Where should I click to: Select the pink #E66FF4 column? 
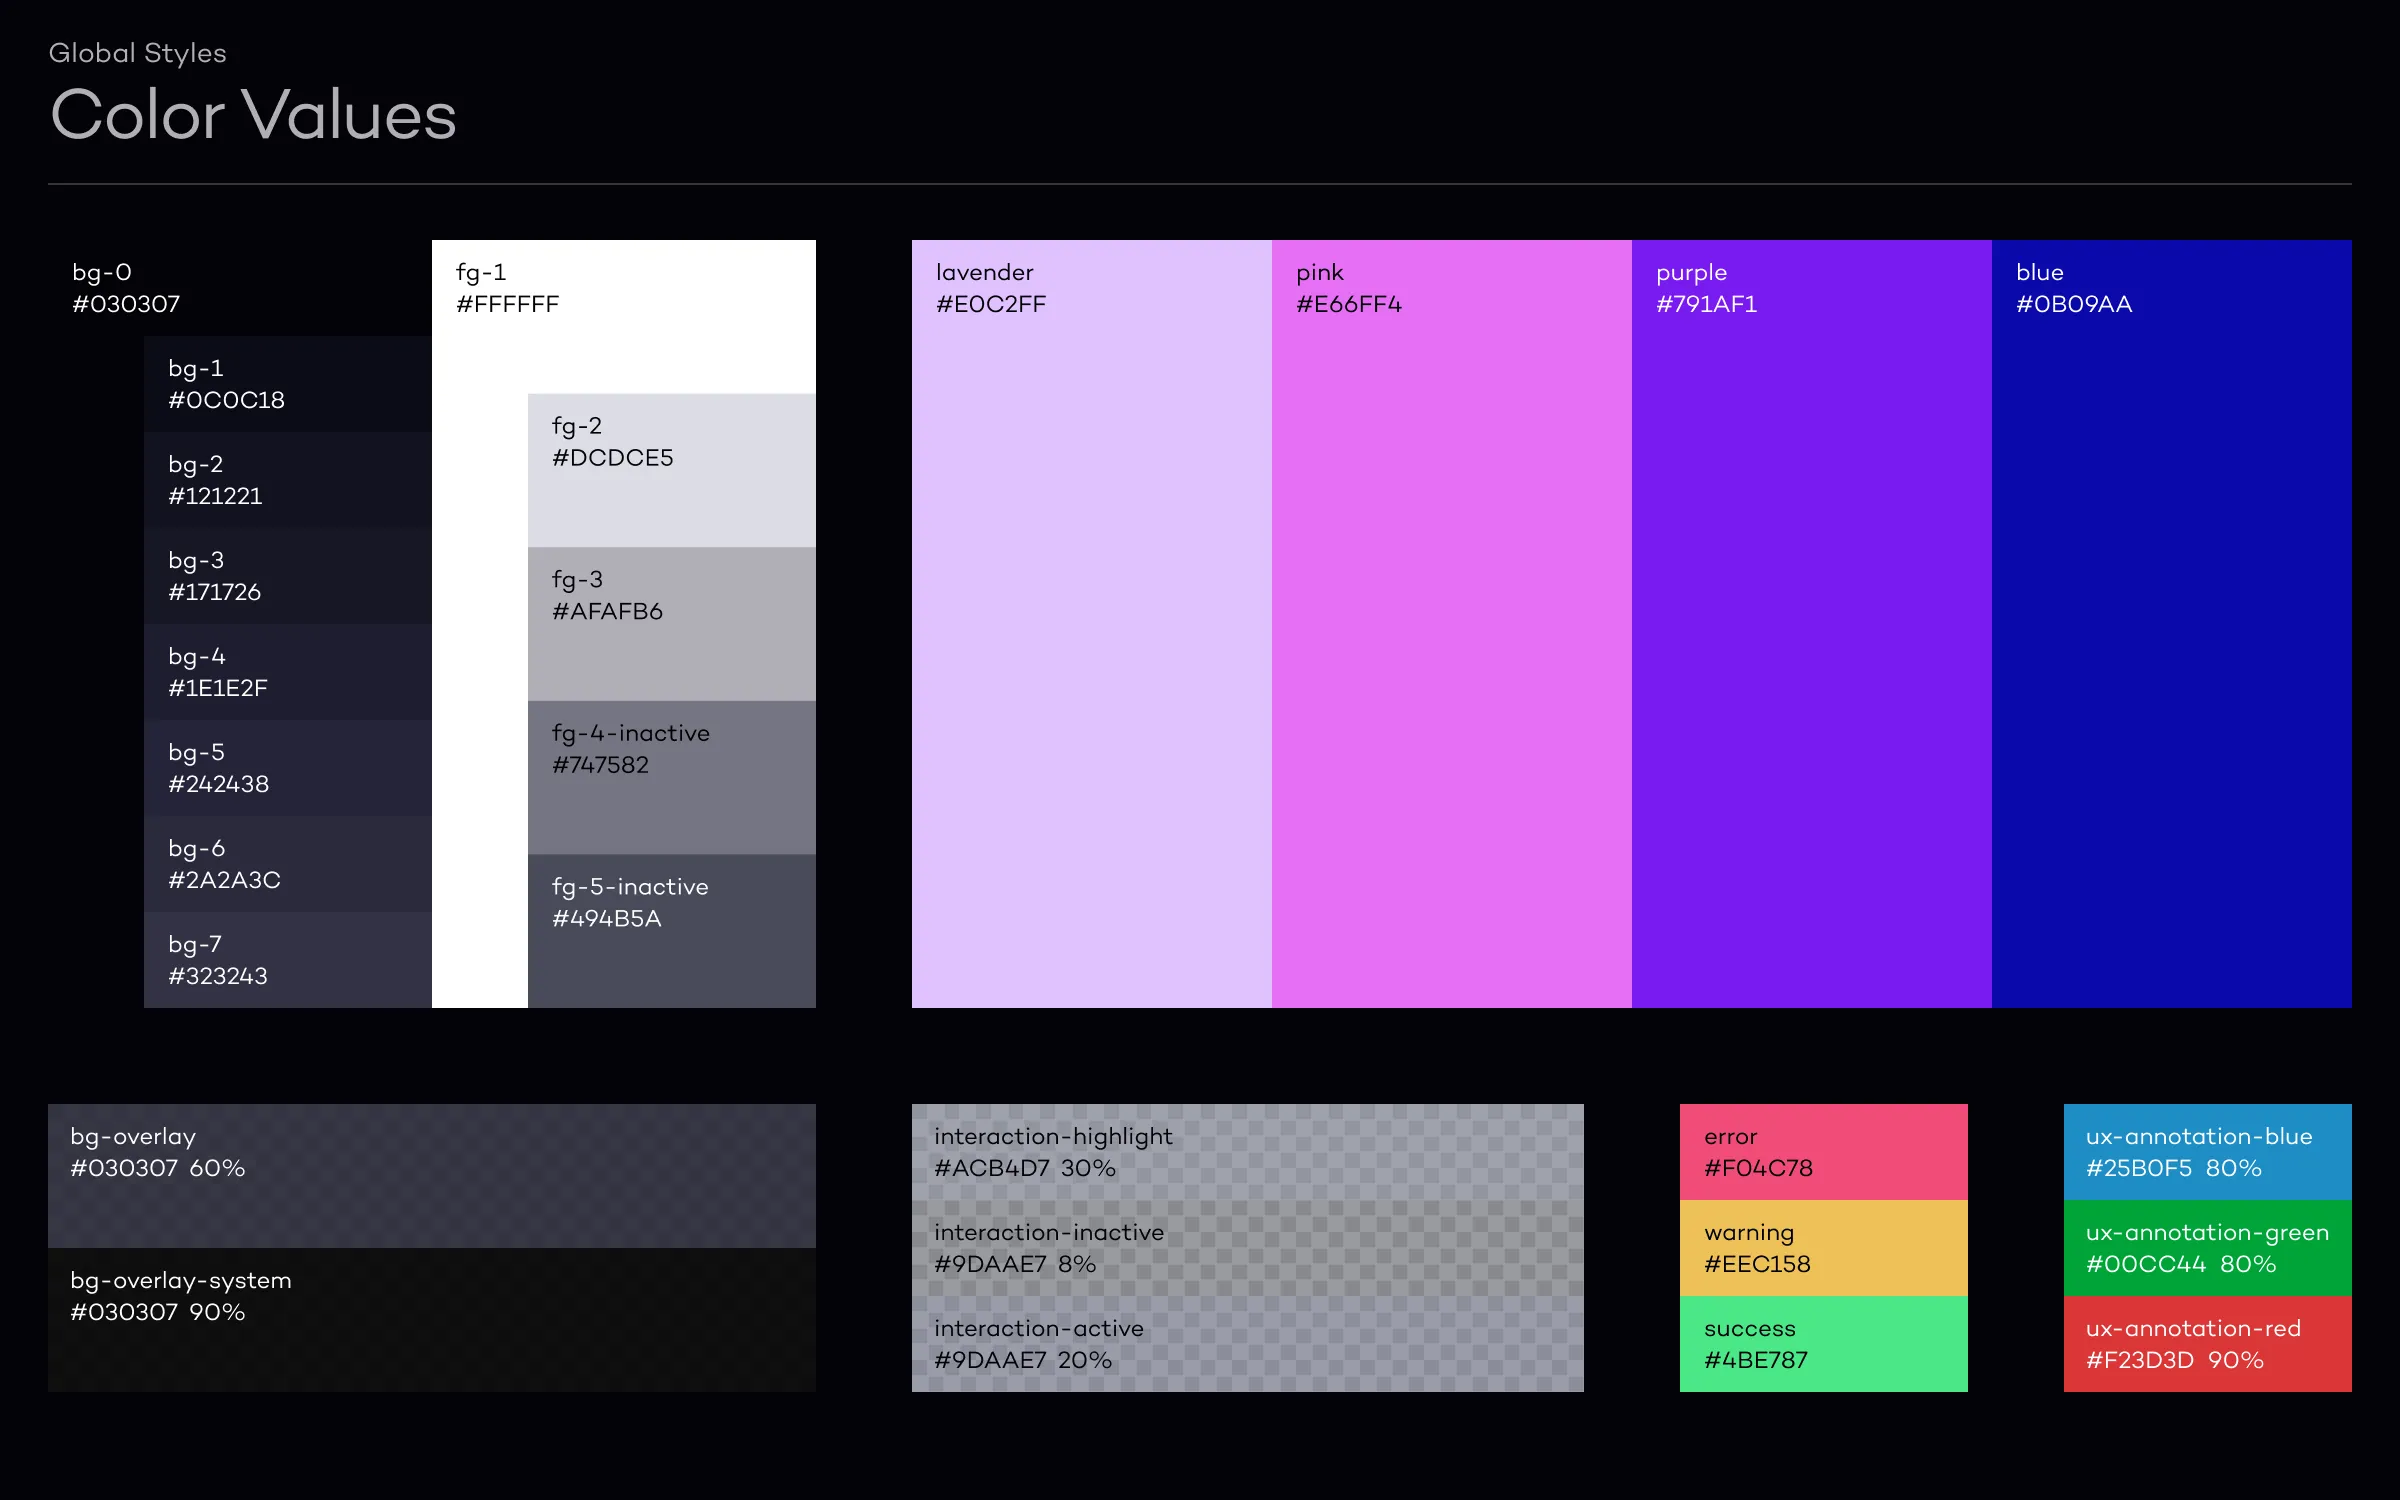tap(1450, 620)
